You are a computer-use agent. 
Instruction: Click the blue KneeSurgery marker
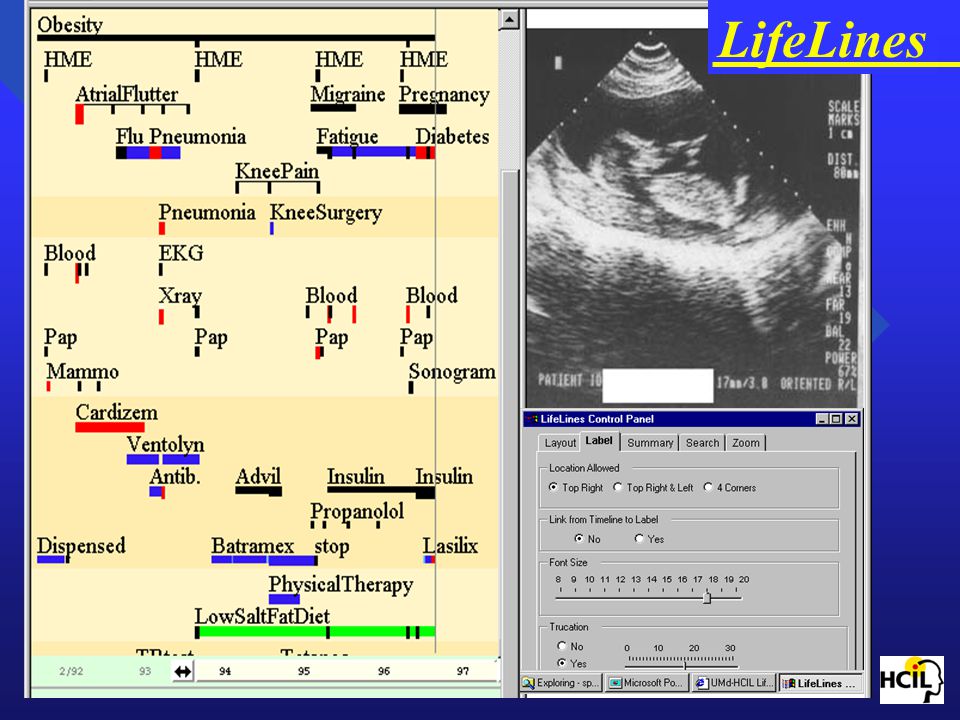tap(272, 228)
